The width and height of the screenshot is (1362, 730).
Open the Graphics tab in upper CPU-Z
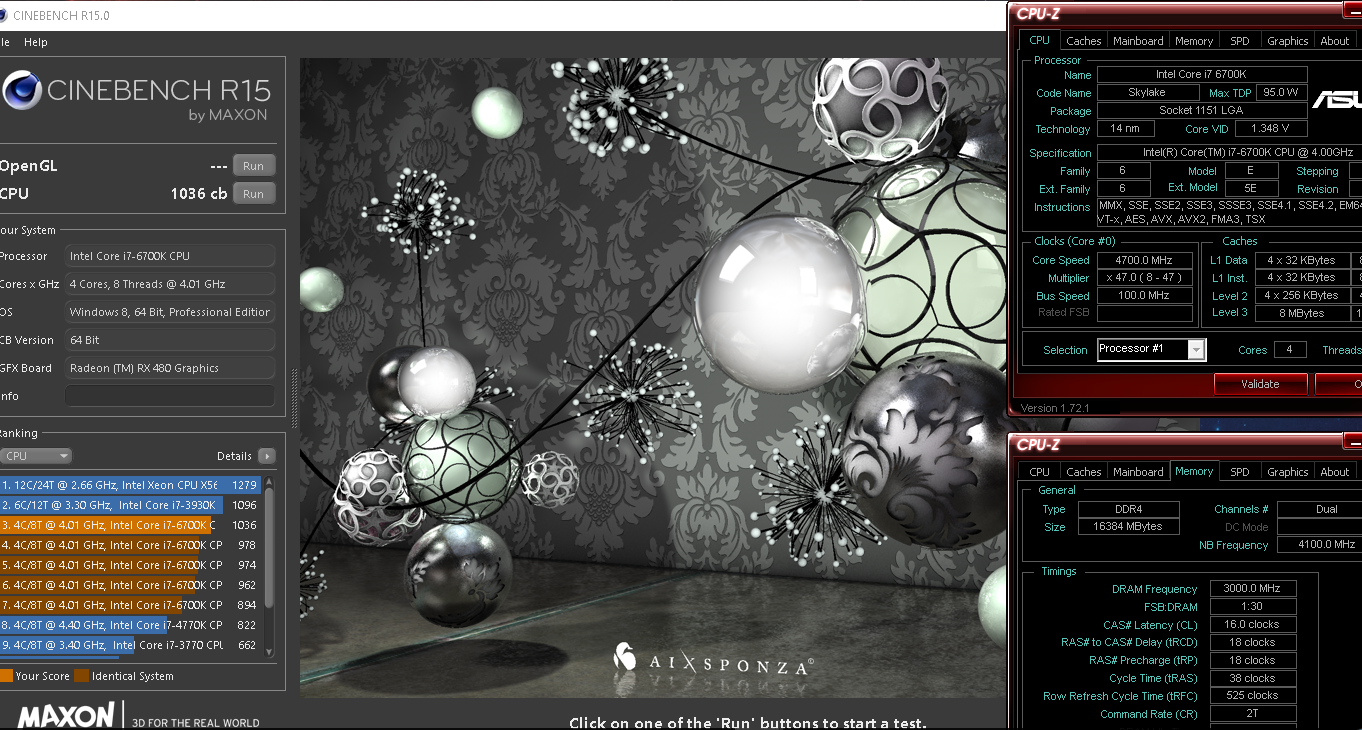[1287, 41]
